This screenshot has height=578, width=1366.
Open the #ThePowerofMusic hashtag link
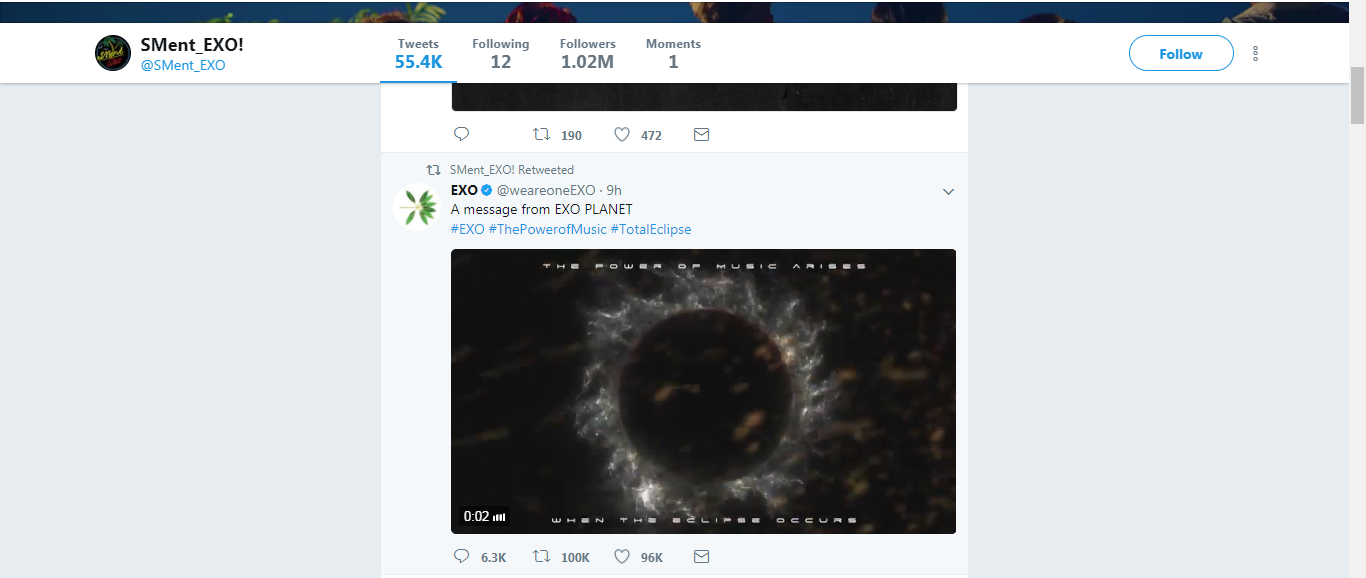point(547,229)
